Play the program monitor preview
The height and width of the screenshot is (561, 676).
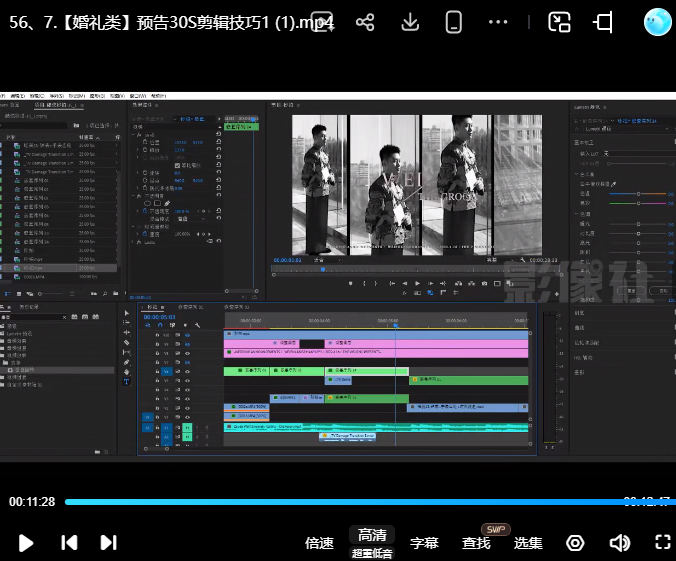coord(417,284)
